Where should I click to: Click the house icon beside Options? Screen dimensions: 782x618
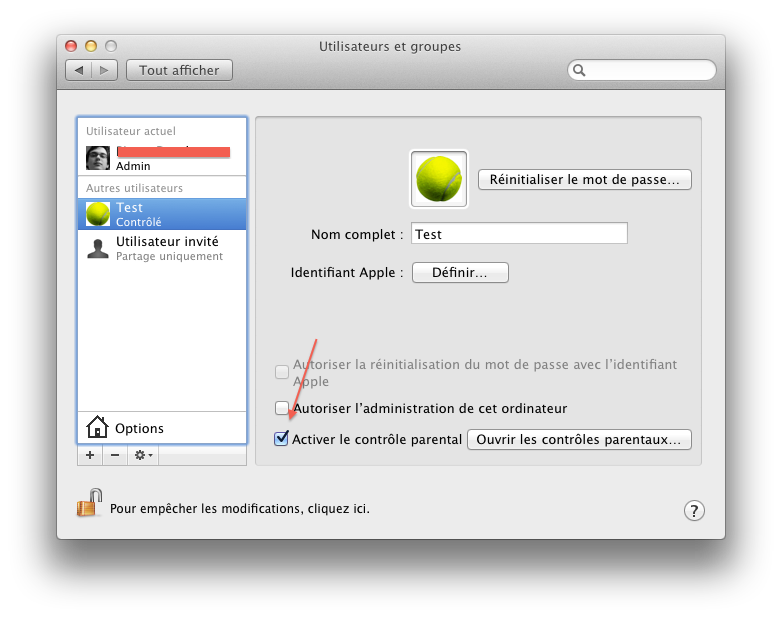97,428
